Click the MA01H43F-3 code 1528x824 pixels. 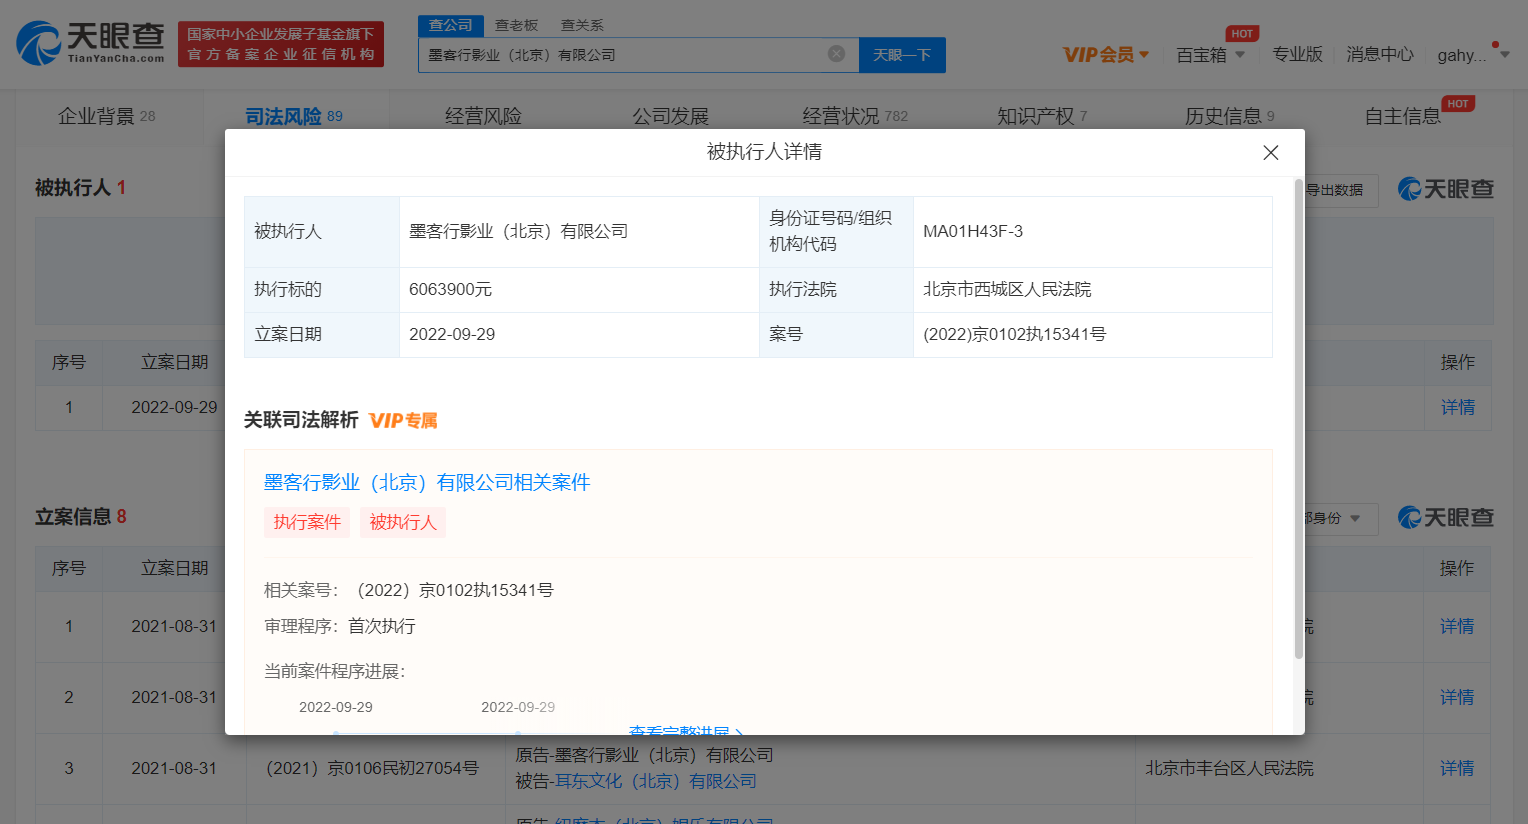[x=973, y=231]
